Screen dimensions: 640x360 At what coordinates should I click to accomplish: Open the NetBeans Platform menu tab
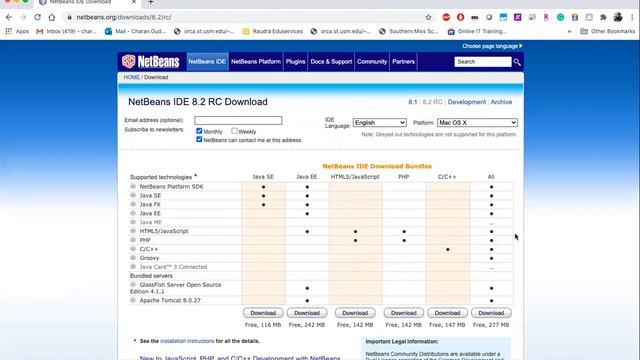tap(256, 62)
